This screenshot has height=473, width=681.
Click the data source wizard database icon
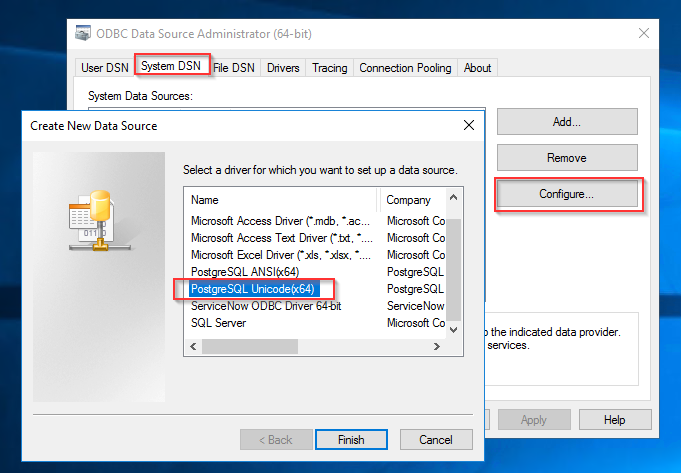(x=100, y=220)
